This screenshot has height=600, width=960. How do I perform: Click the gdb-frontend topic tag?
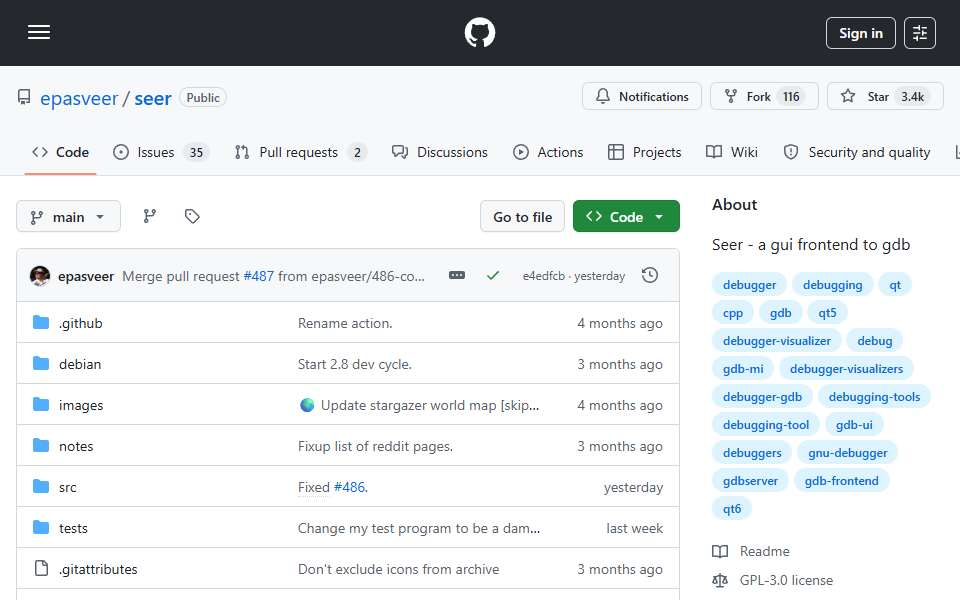point(841,481)
